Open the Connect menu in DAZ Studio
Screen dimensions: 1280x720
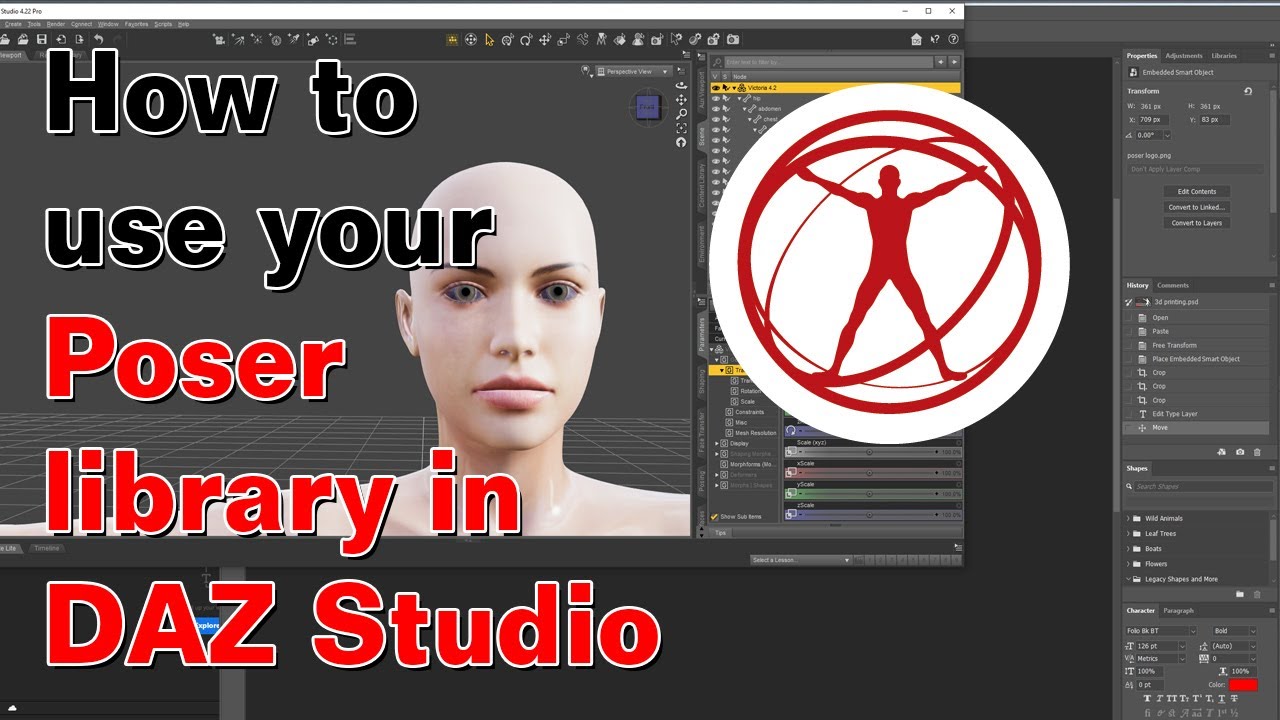pyautogui.click(x=82, y=23)
